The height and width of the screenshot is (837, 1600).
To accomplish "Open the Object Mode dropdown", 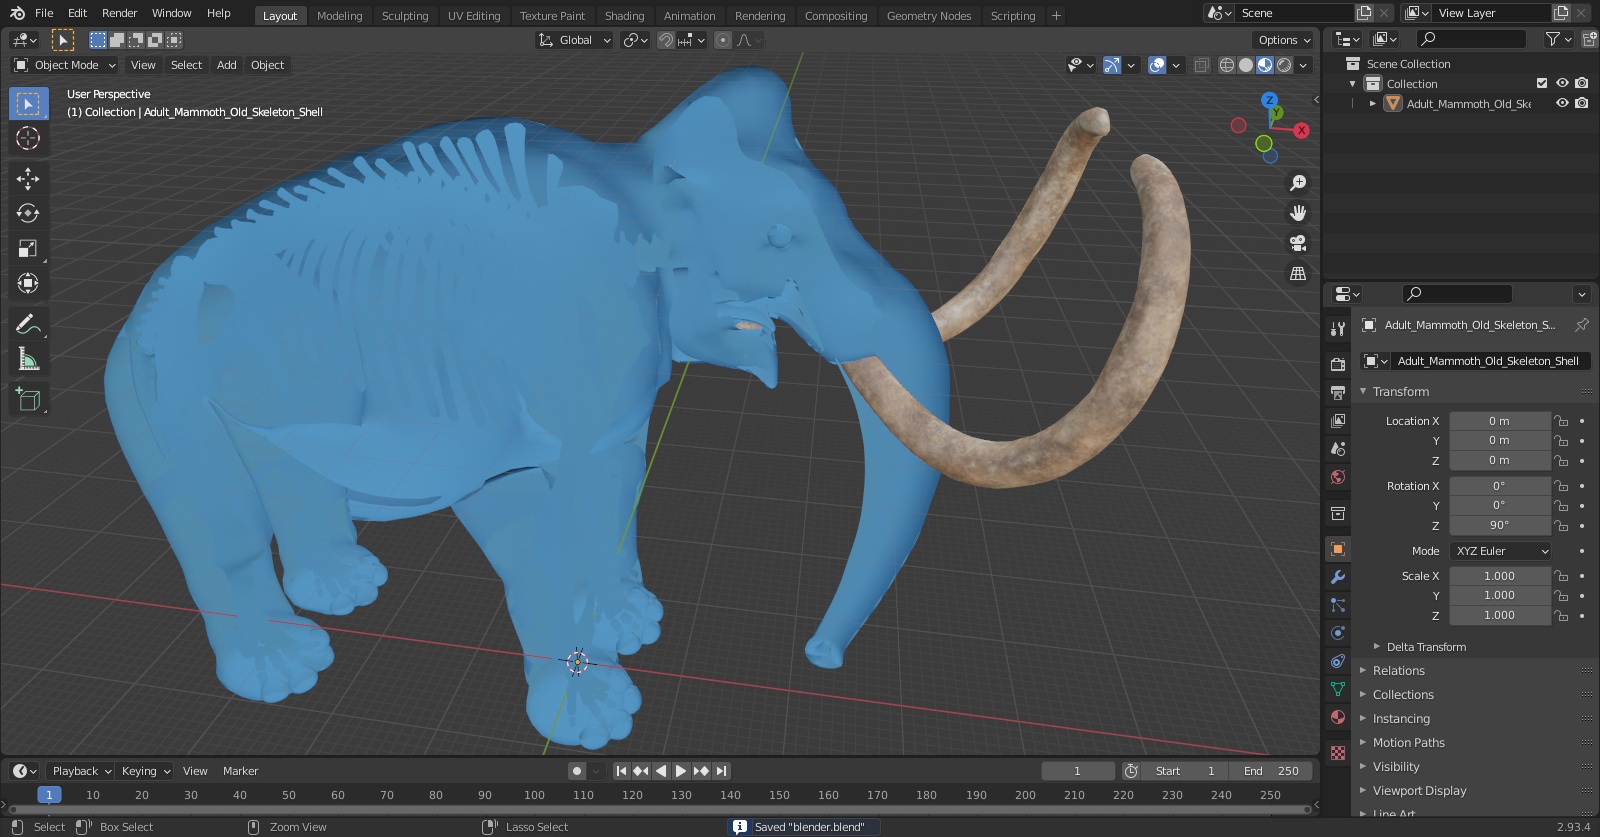I will click(x=64, y=65).
